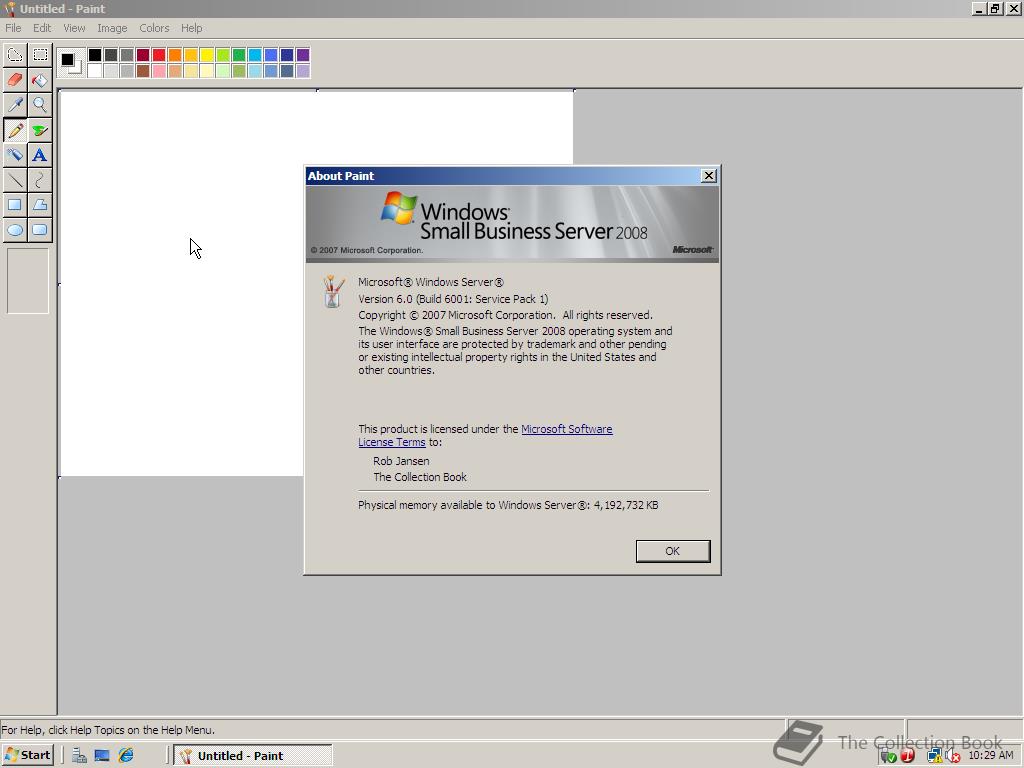
Task: Select the Rectangle shape tool
Action: [15, 204]
